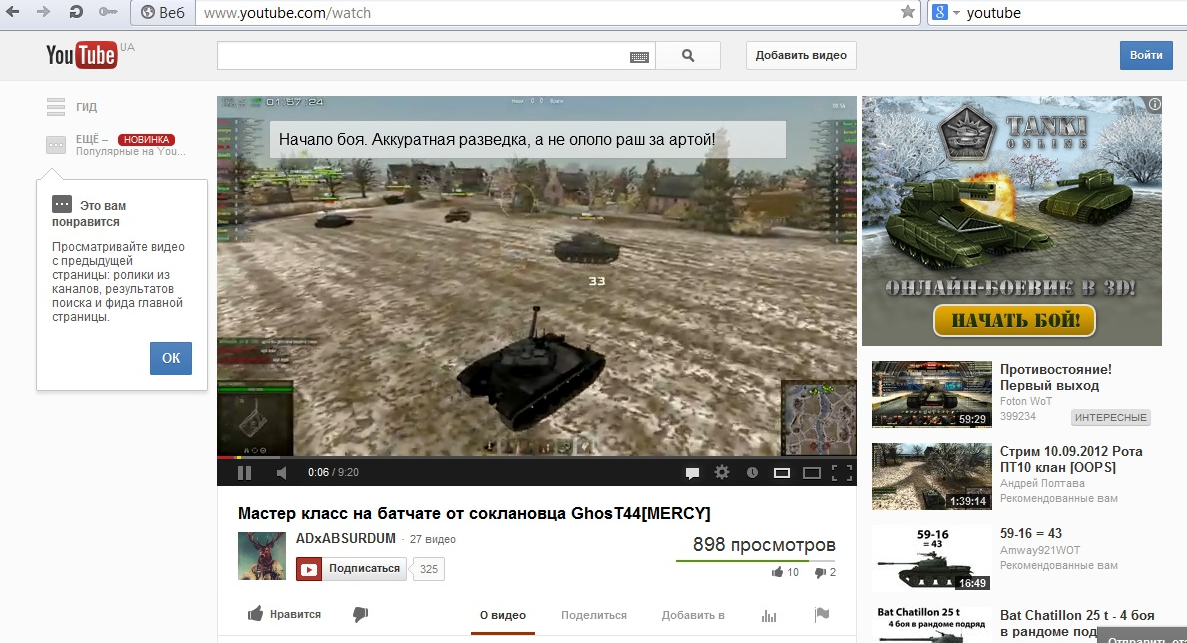Click the key icon in the browser toolbar

108,12
